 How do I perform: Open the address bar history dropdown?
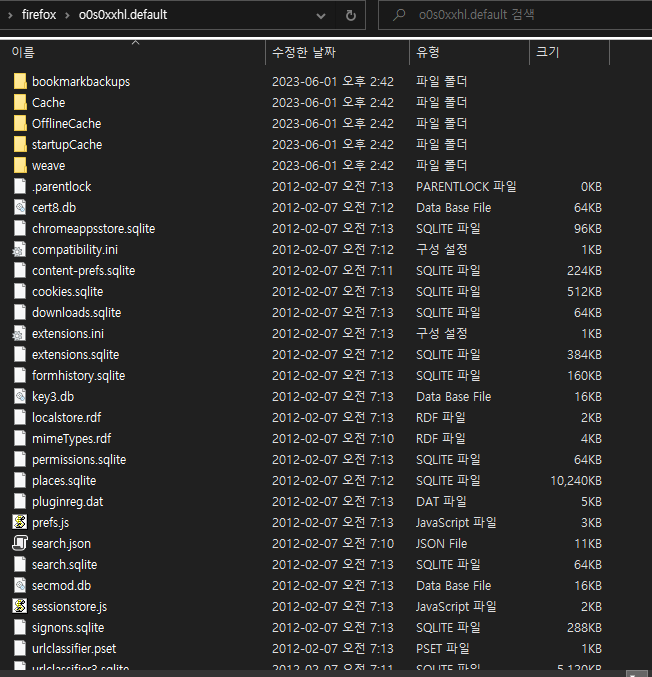tap(321, 16)
